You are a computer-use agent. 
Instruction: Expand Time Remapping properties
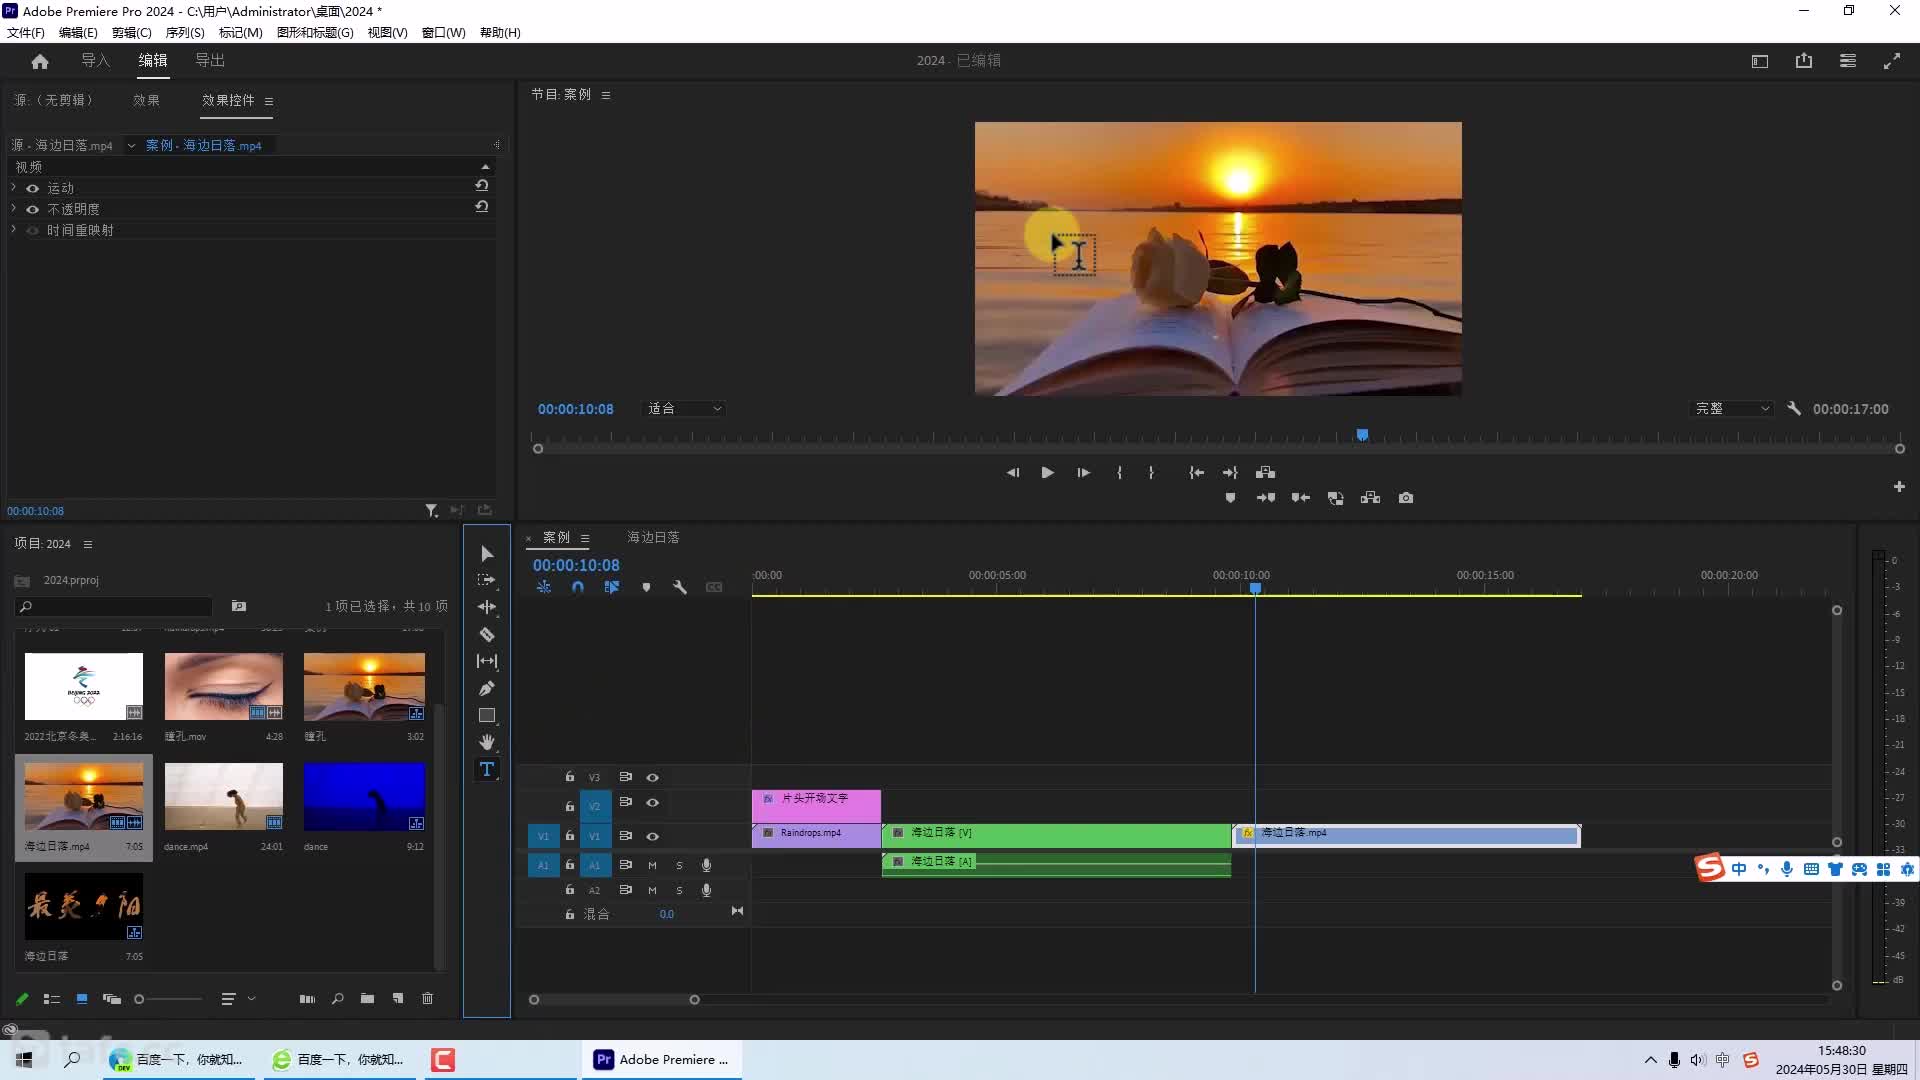[x=14, y=229]
